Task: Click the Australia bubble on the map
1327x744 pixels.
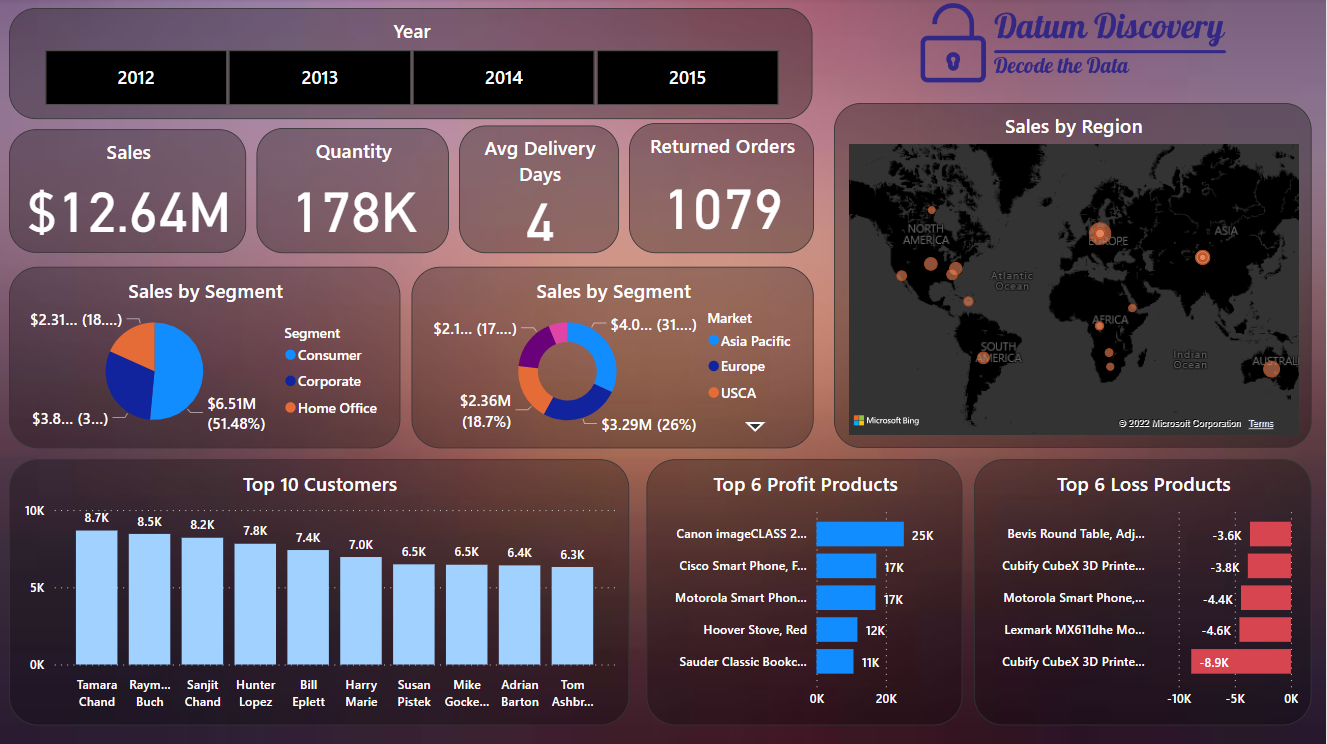Action: coord(1271,369)
